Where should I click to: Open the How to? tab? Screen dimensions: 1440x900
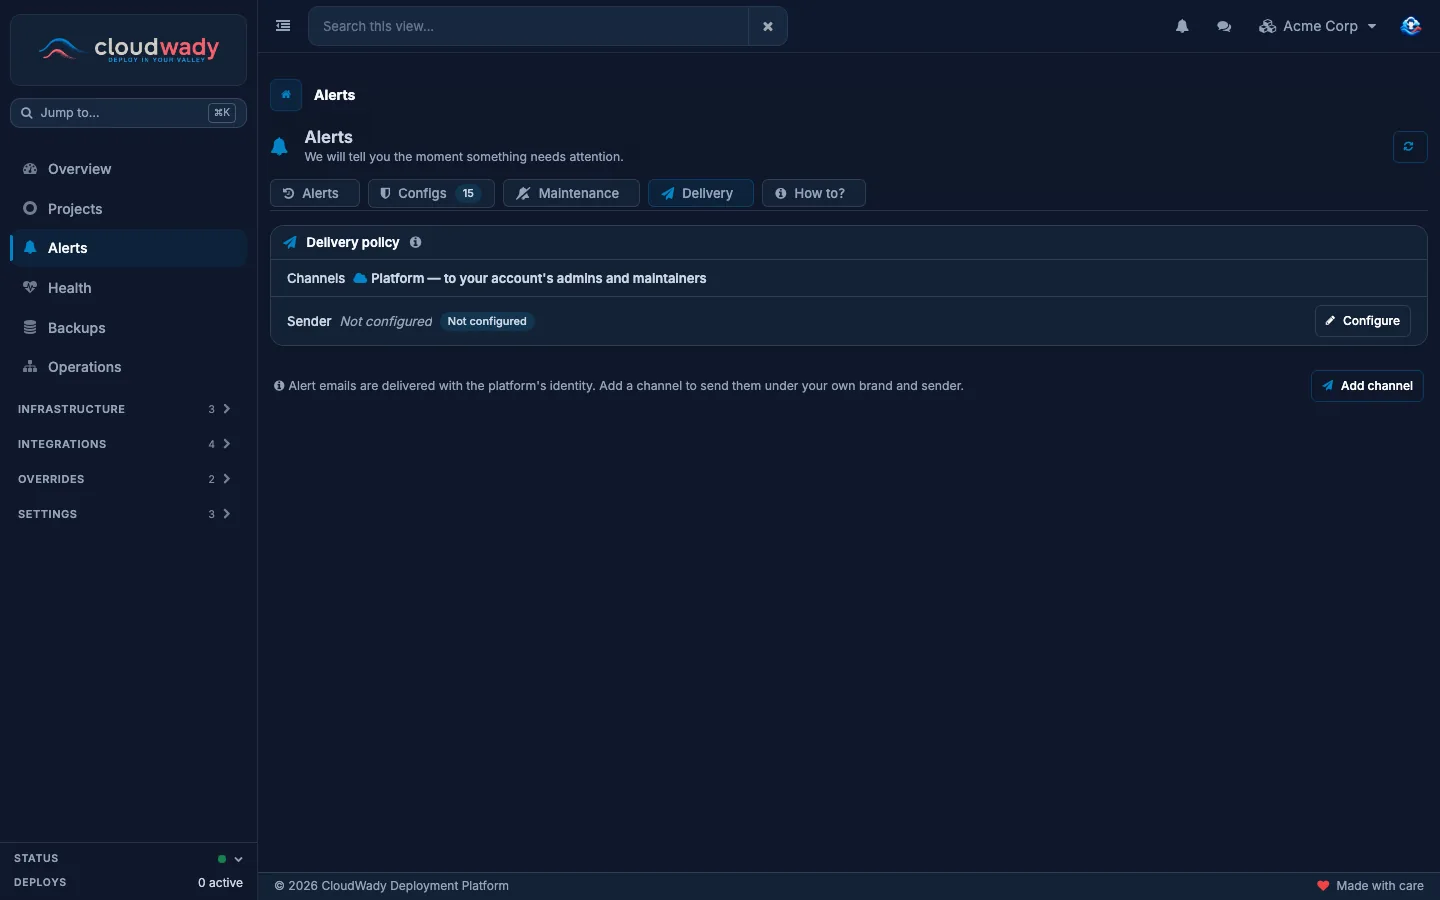pos(813,193)
